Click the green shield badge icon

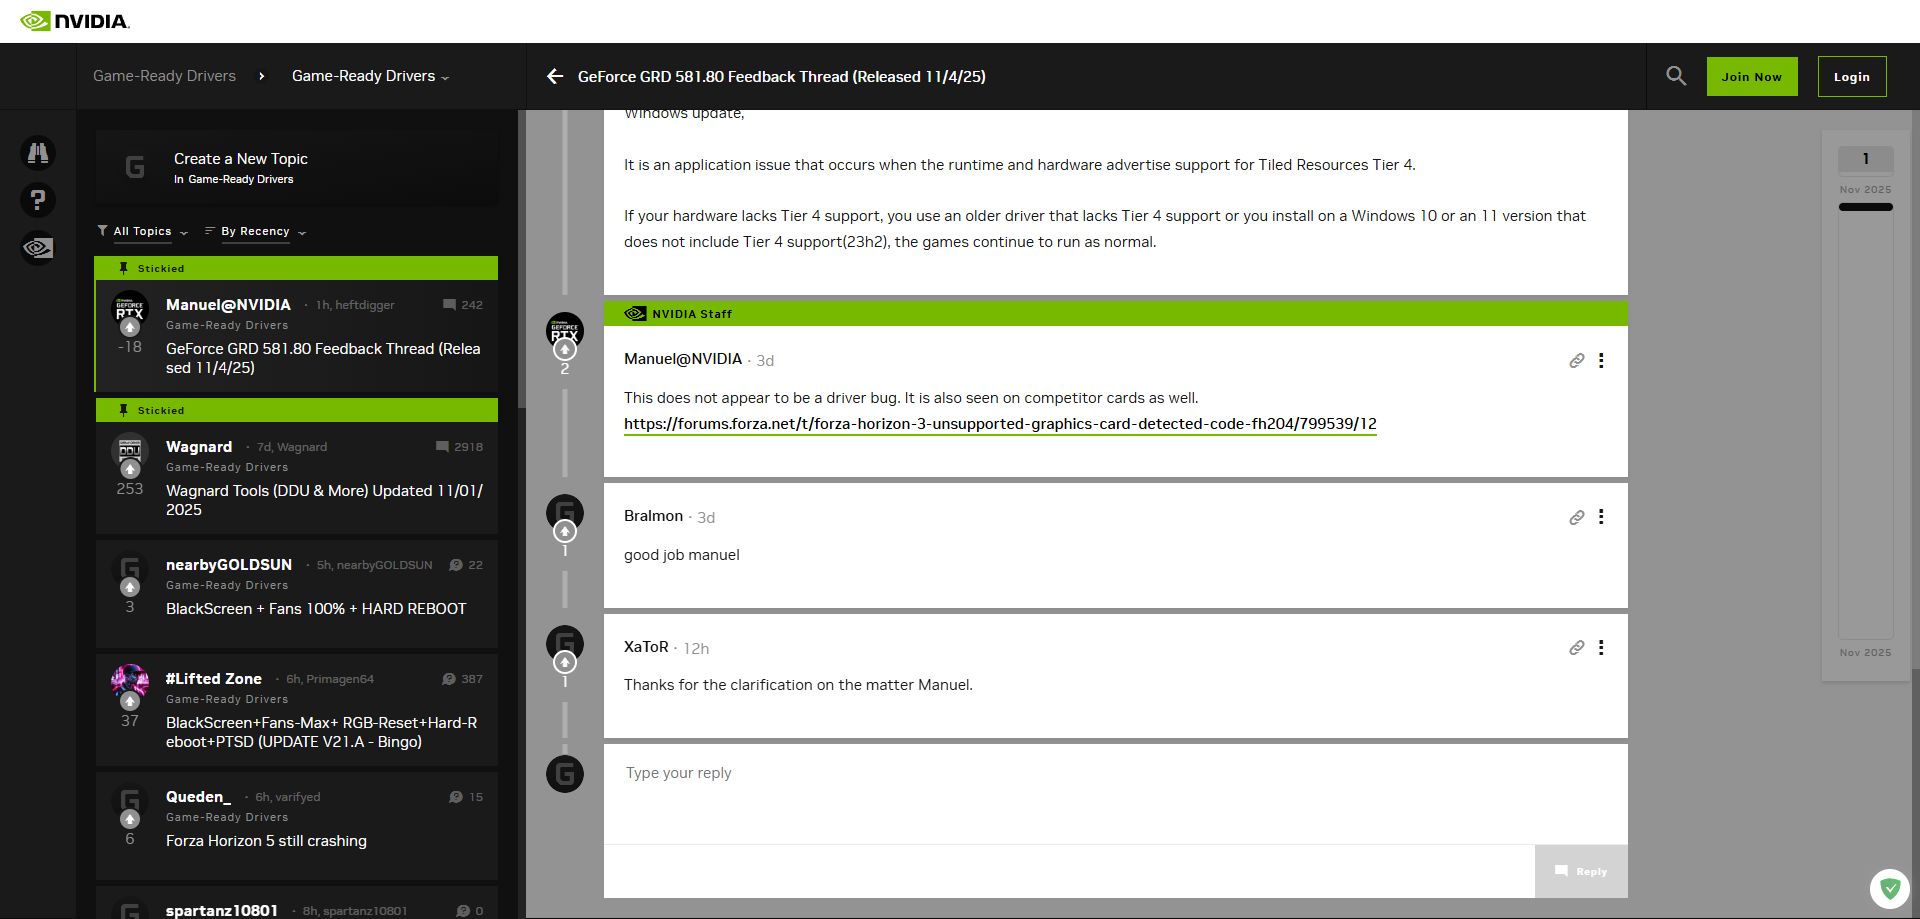tap(1890, 888)
